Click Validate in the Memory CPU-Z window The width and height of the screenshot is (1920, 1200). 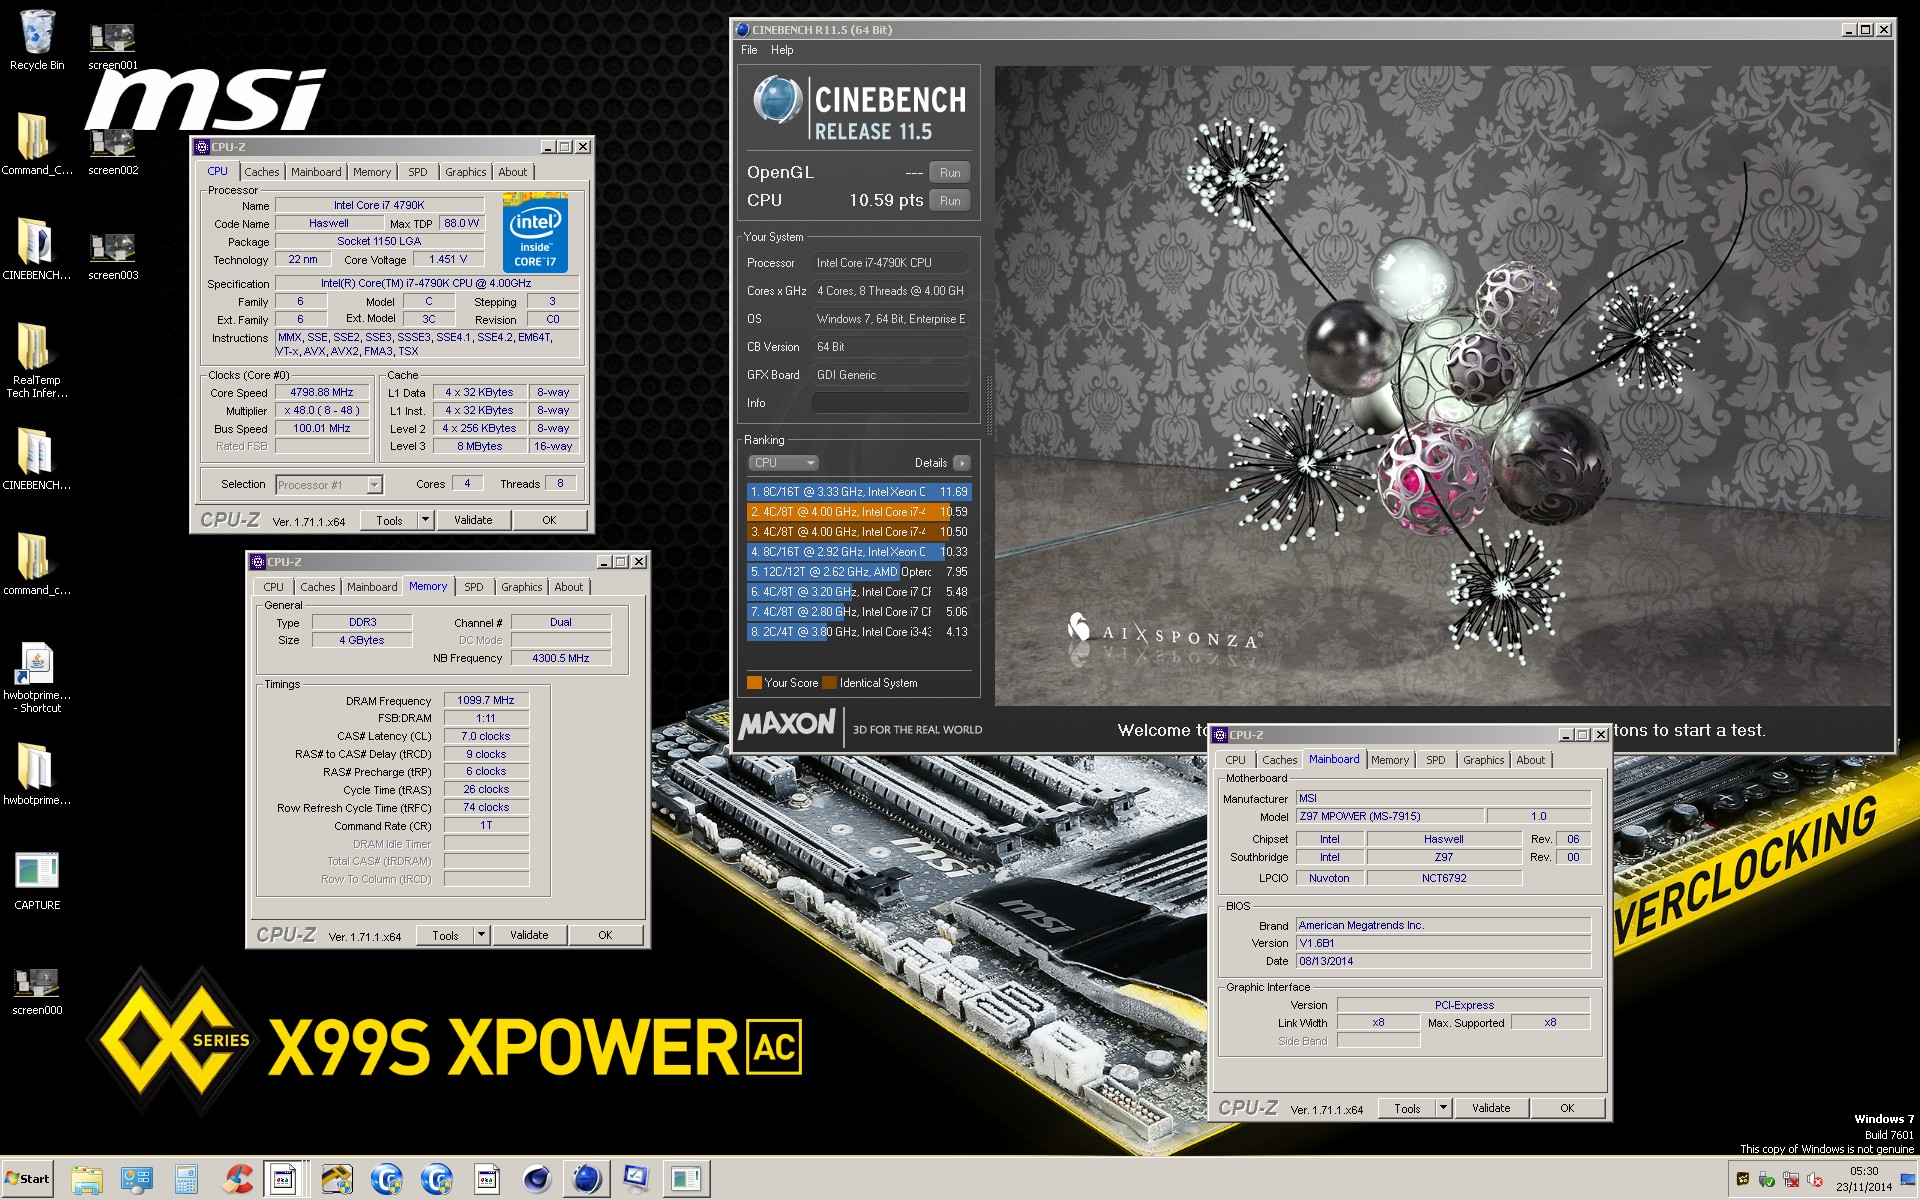click(x=529, y=935)
